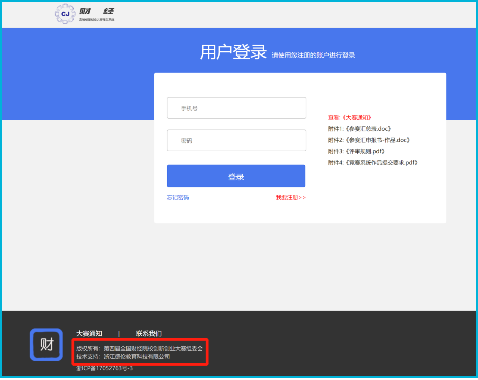Open the blue forgot-password link below login button
The image size is (478, 380).
(x=178, y=198)
